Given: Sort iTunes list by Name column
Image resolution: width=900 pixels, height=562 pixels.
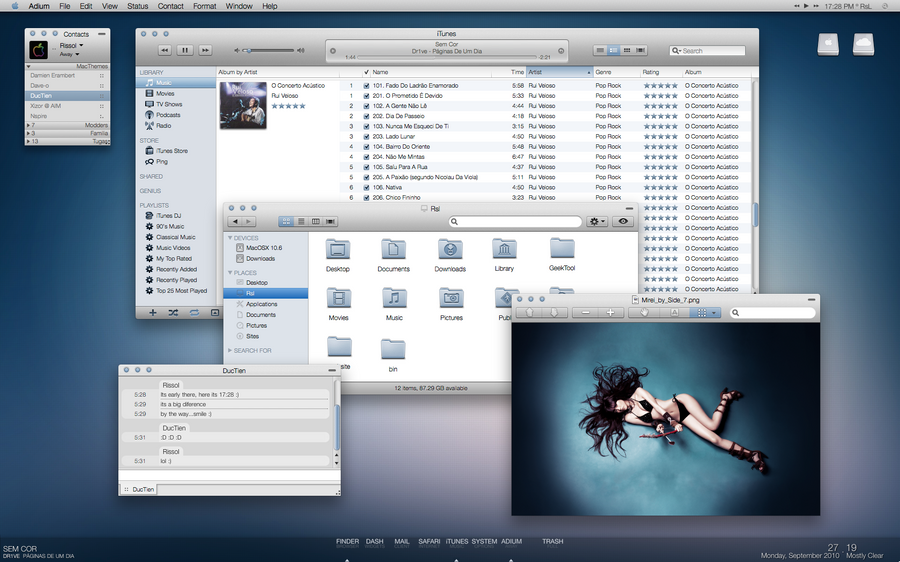Looking at the screenshot, I should [x=431, y=72].
